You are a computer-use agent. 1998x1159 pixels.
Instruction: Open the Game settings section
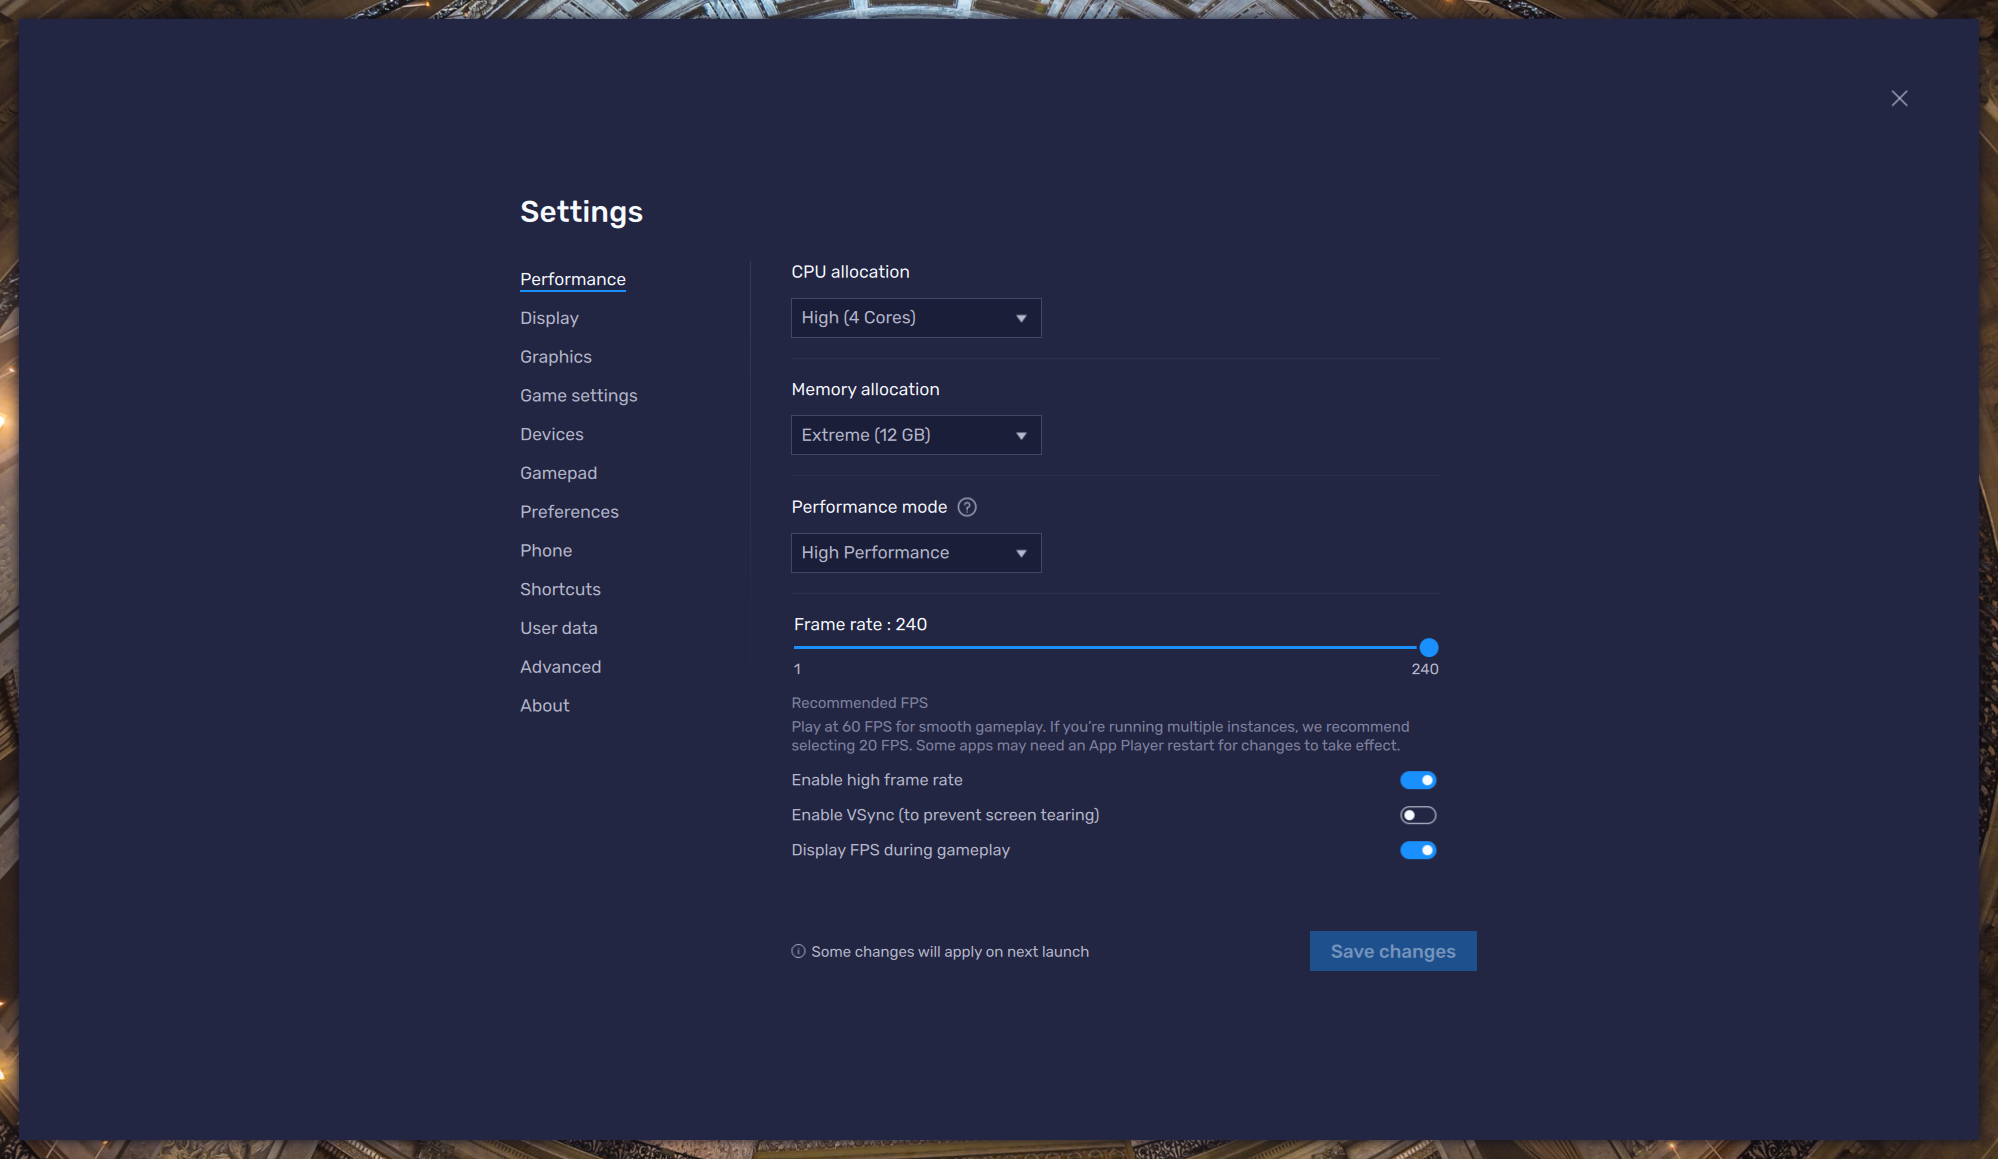coord(578,396)
